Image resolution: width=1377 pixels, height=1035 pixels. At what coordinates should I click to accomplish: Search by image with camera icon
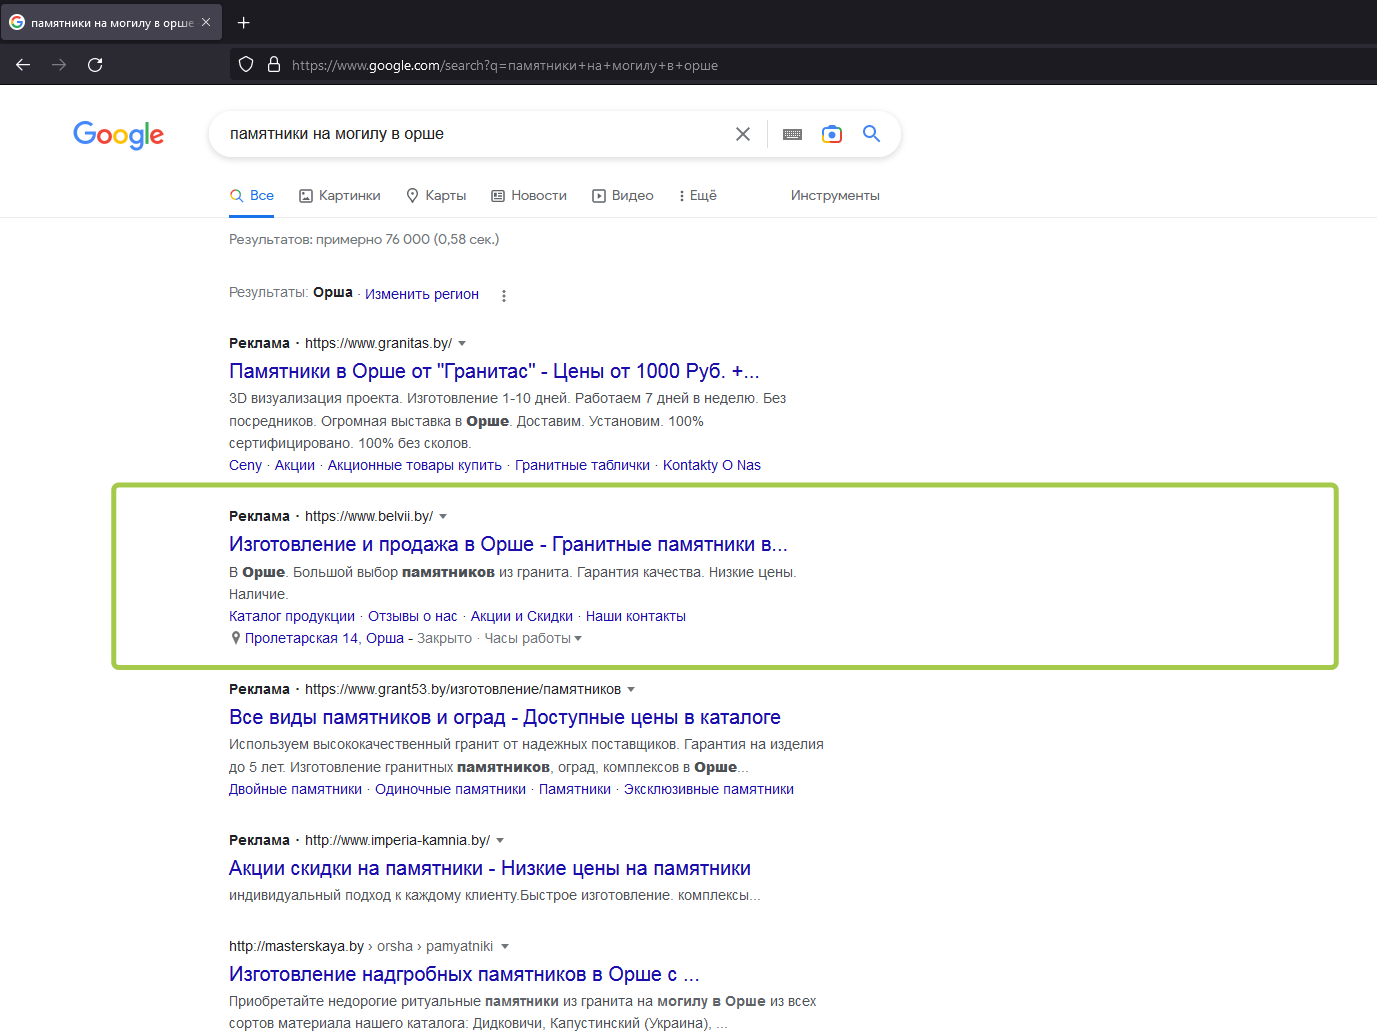point(832,134)
